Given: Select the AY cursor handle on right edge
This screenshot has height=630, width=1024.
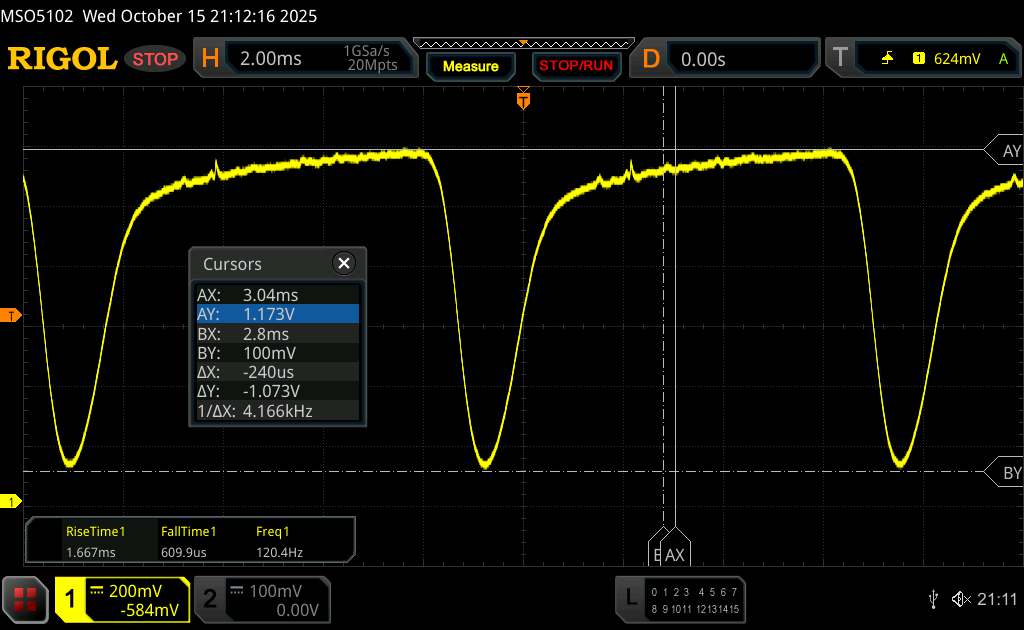Looking at the screenshot, I should tap(1006, 151).
